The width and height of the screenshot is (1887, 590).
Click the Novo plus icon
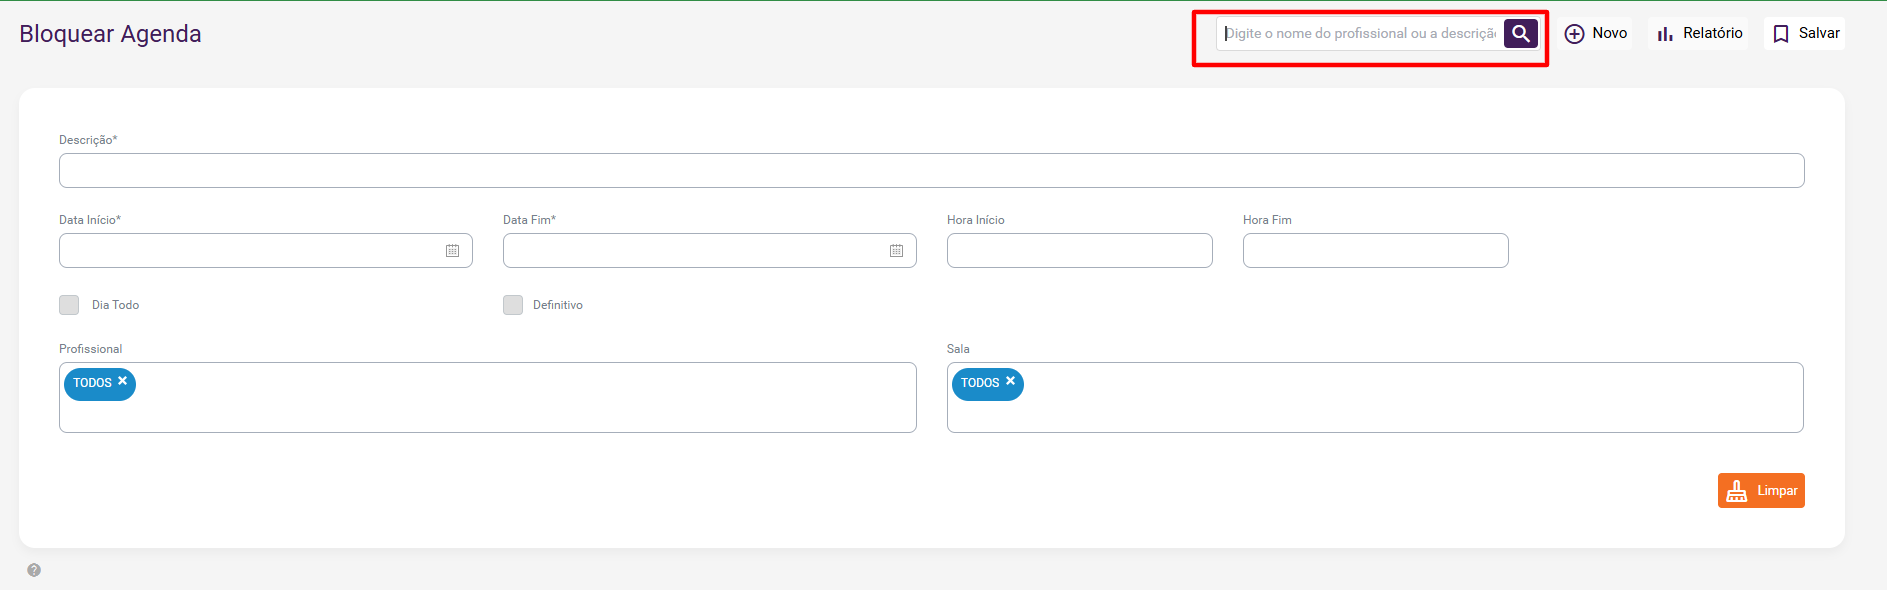[x=1574, y=34]
